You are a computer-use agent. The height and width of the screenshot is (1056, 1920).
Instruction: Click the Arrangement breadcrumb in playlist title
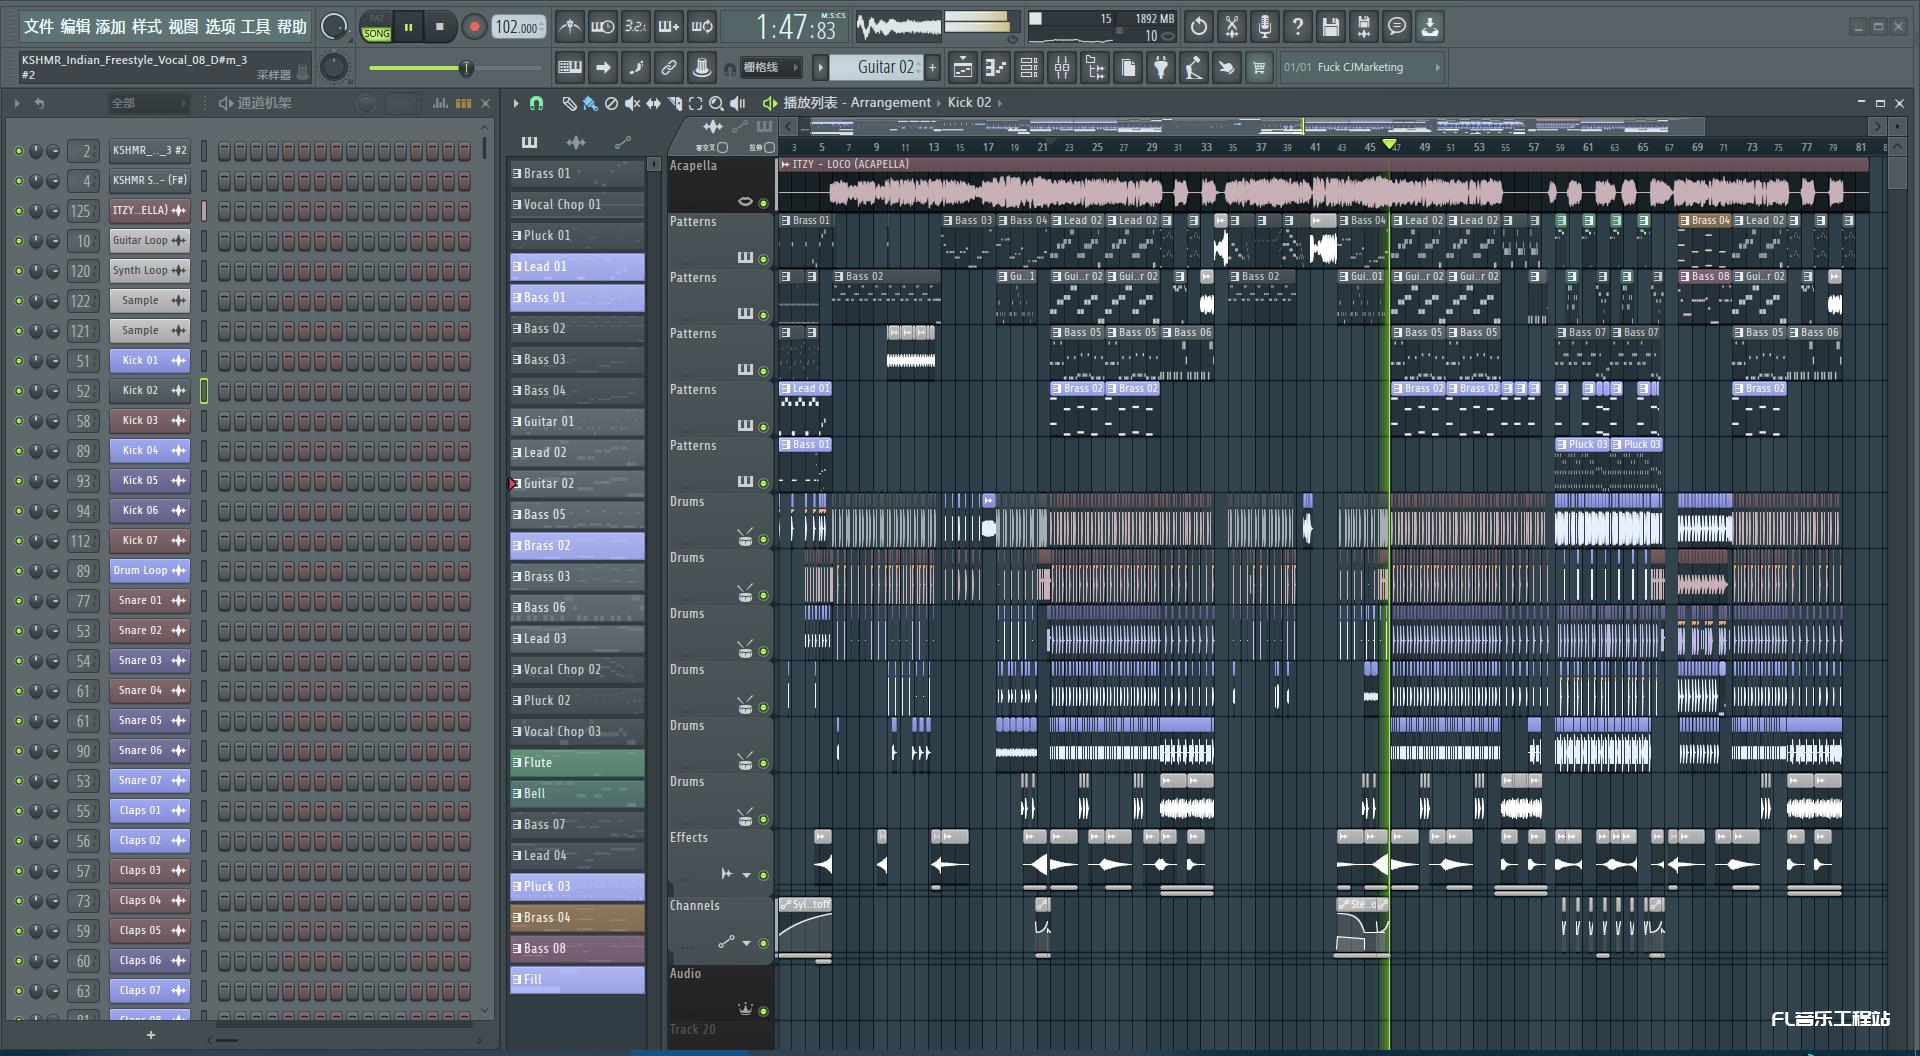890,103
